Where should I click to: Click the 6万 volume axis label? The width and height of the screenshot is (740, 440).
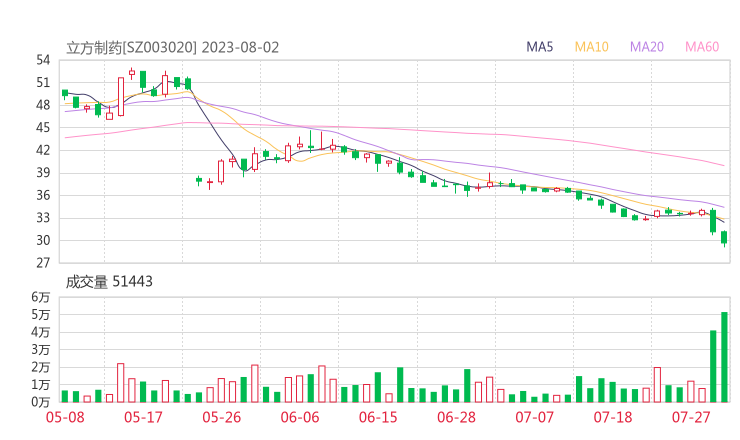tap(41, 297)
